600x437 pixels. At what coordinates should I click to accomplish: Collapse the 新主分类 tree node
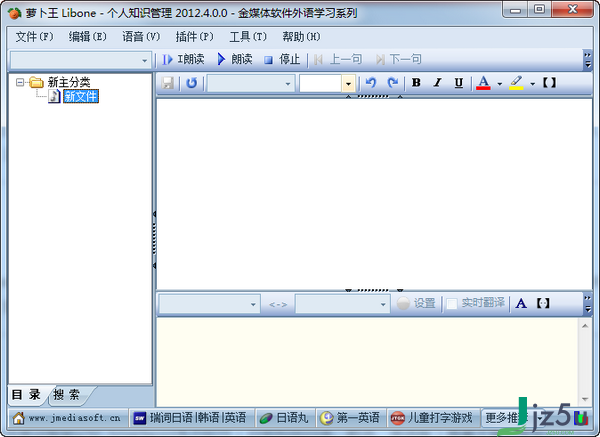click(x=20, y=82)
